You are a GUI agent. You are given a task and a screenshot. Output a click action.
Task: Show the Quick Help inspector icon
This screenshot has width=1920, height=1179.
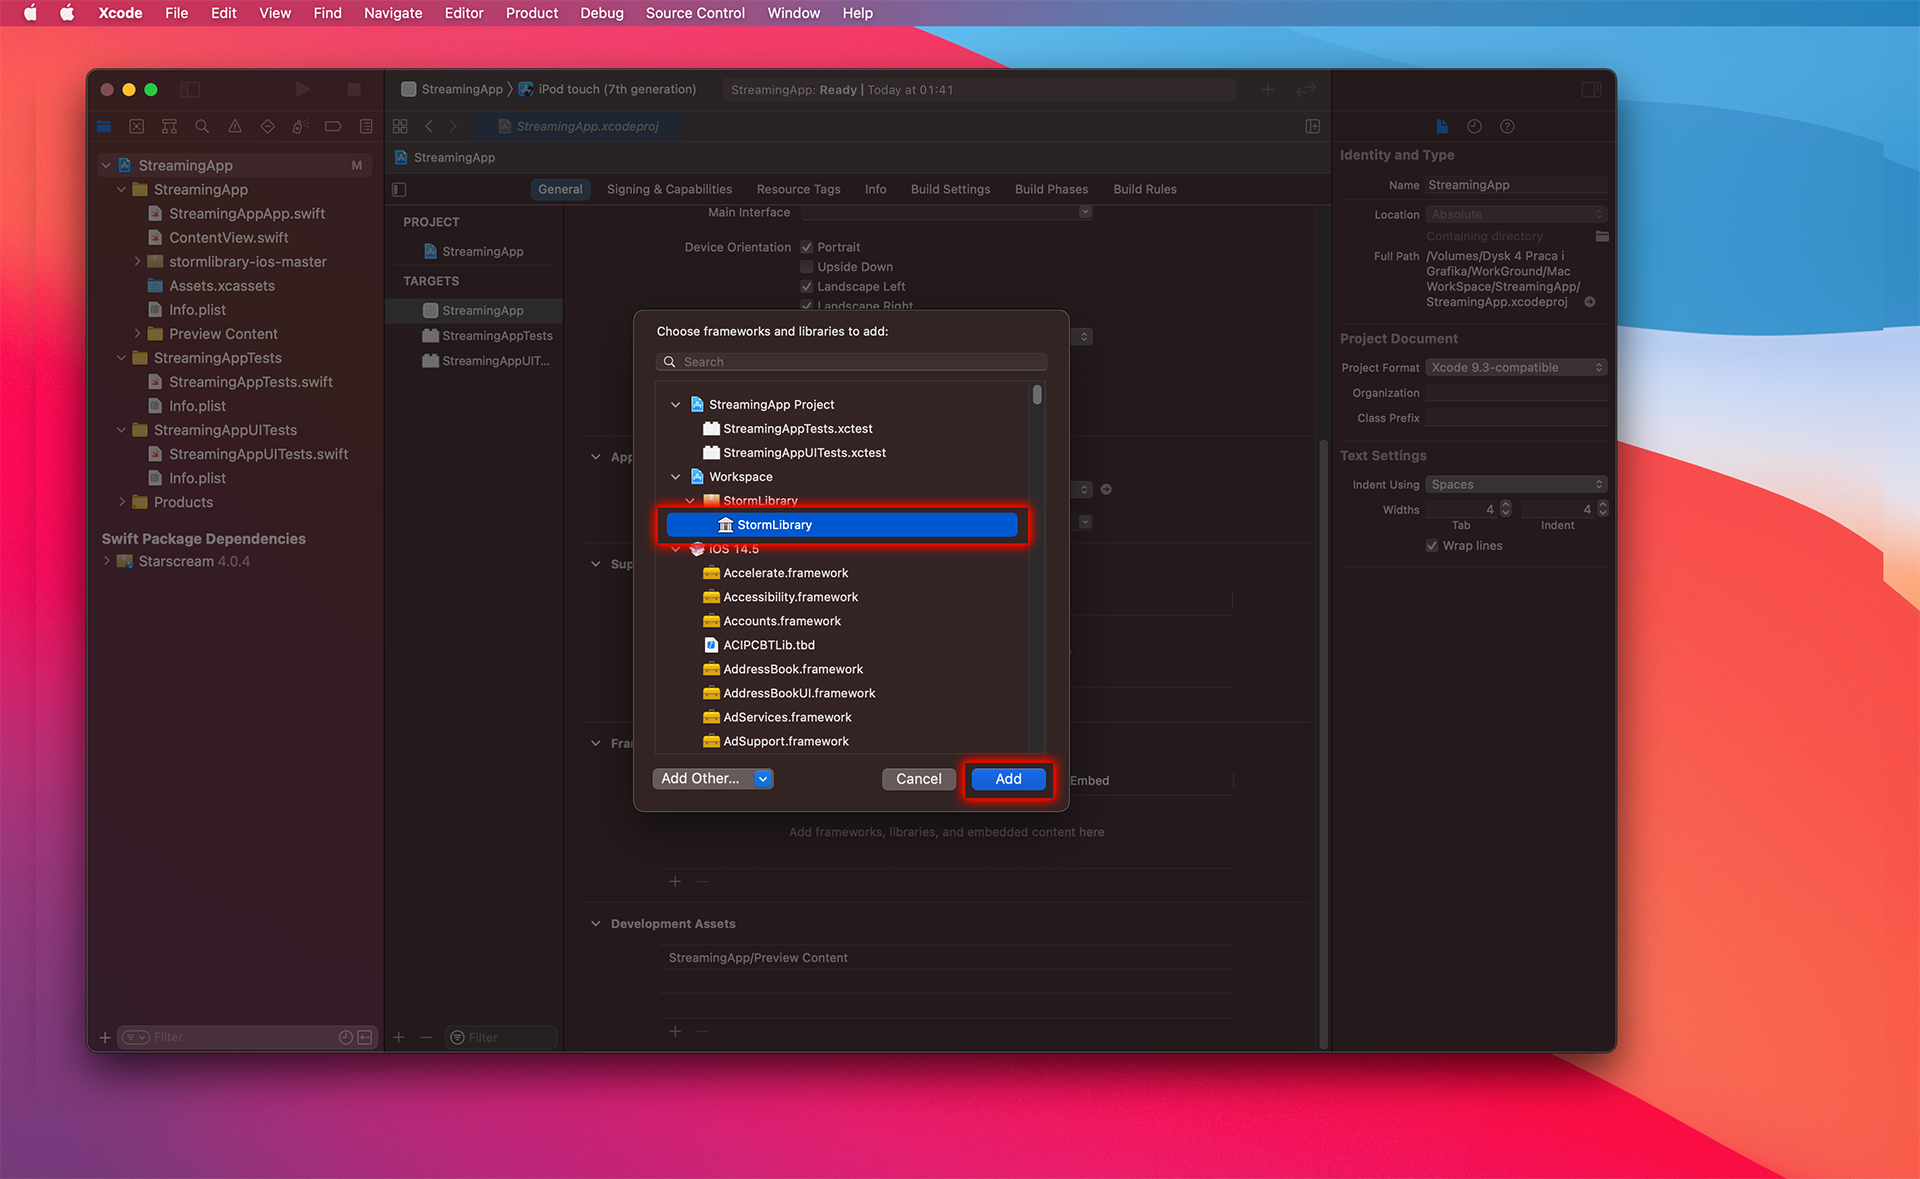click(x=1507, y=126)
